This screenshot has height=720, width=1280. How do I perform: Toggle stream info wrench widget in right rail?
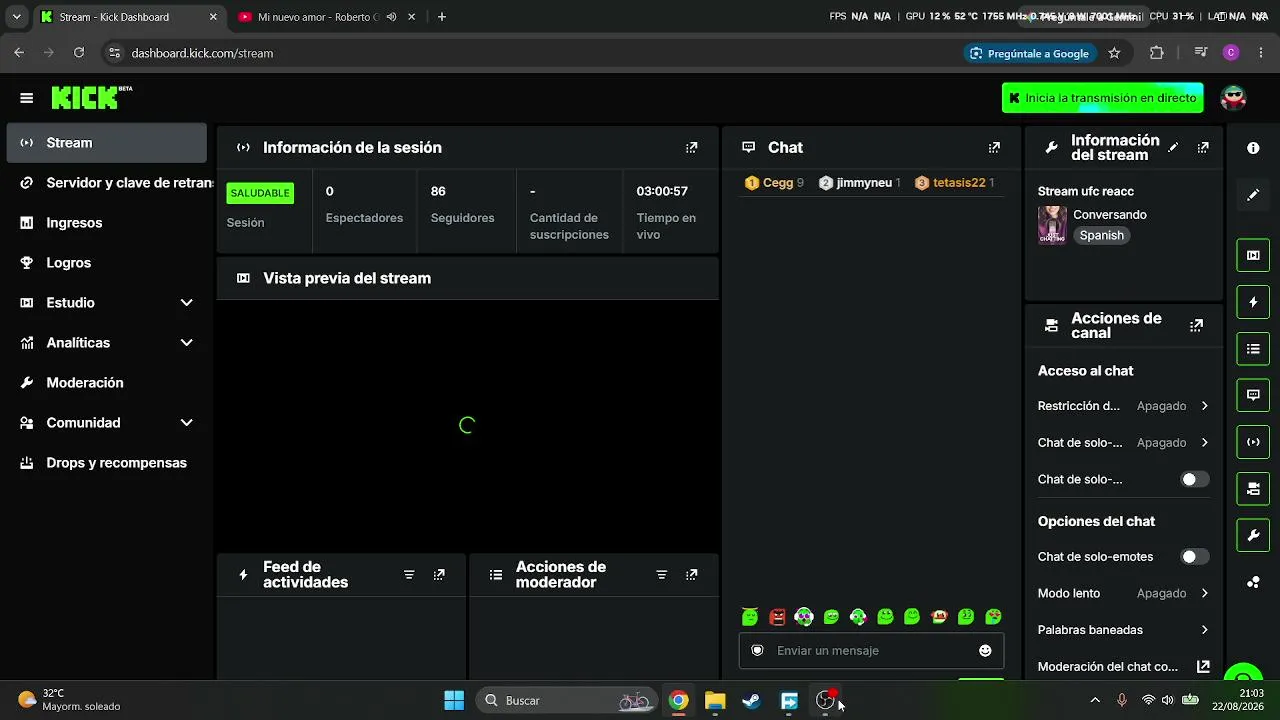click(1253, 536)
